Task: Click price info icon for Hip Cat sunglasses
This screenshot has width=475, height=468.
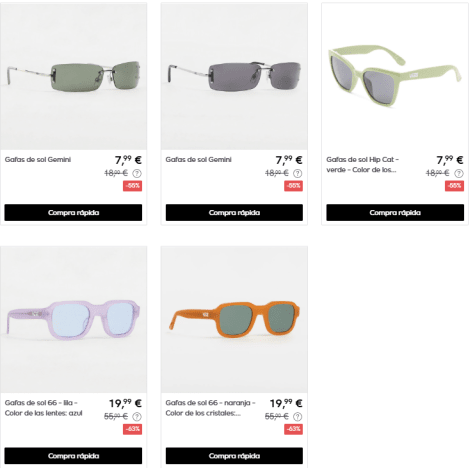Action: [x=459, y=173]
